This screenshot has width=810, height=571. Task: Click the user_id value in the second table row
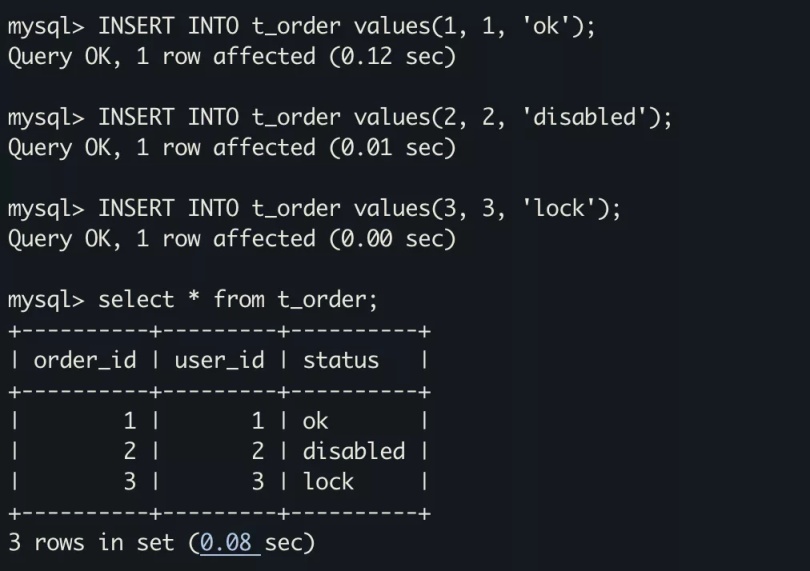pyautogui.click(x=258, y=451)
